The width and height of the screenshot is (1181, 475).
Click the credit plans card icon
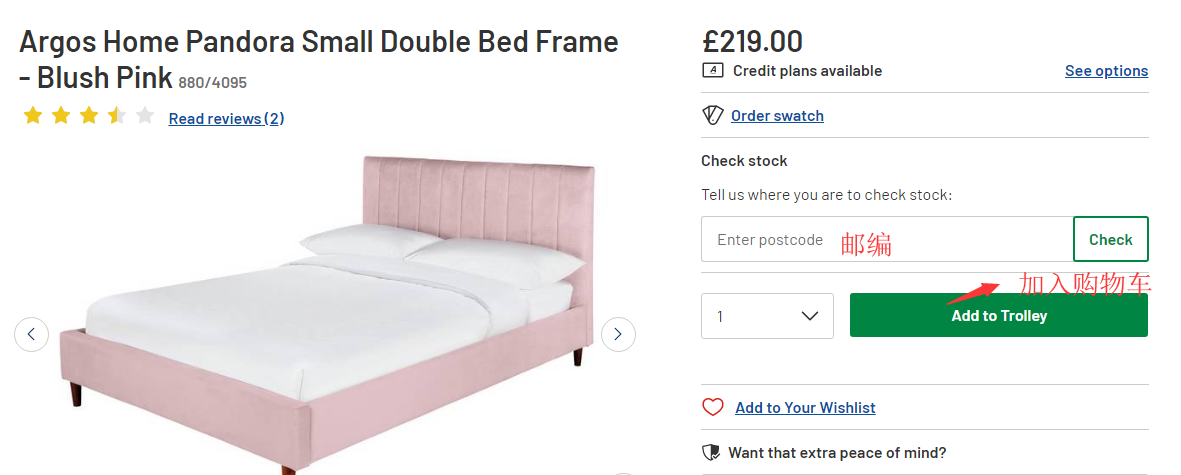click(x=712, y=70)
